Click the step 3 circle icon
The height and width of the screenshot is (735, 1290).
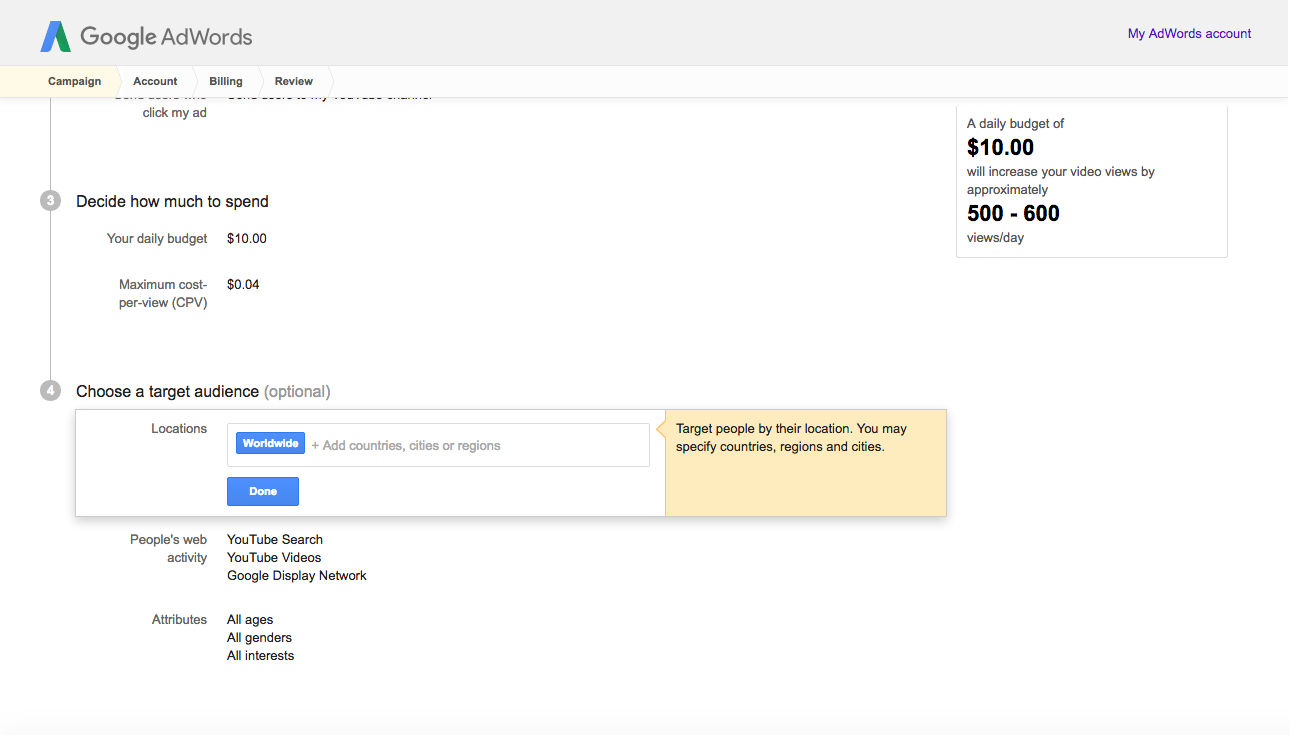pos(50,201)
